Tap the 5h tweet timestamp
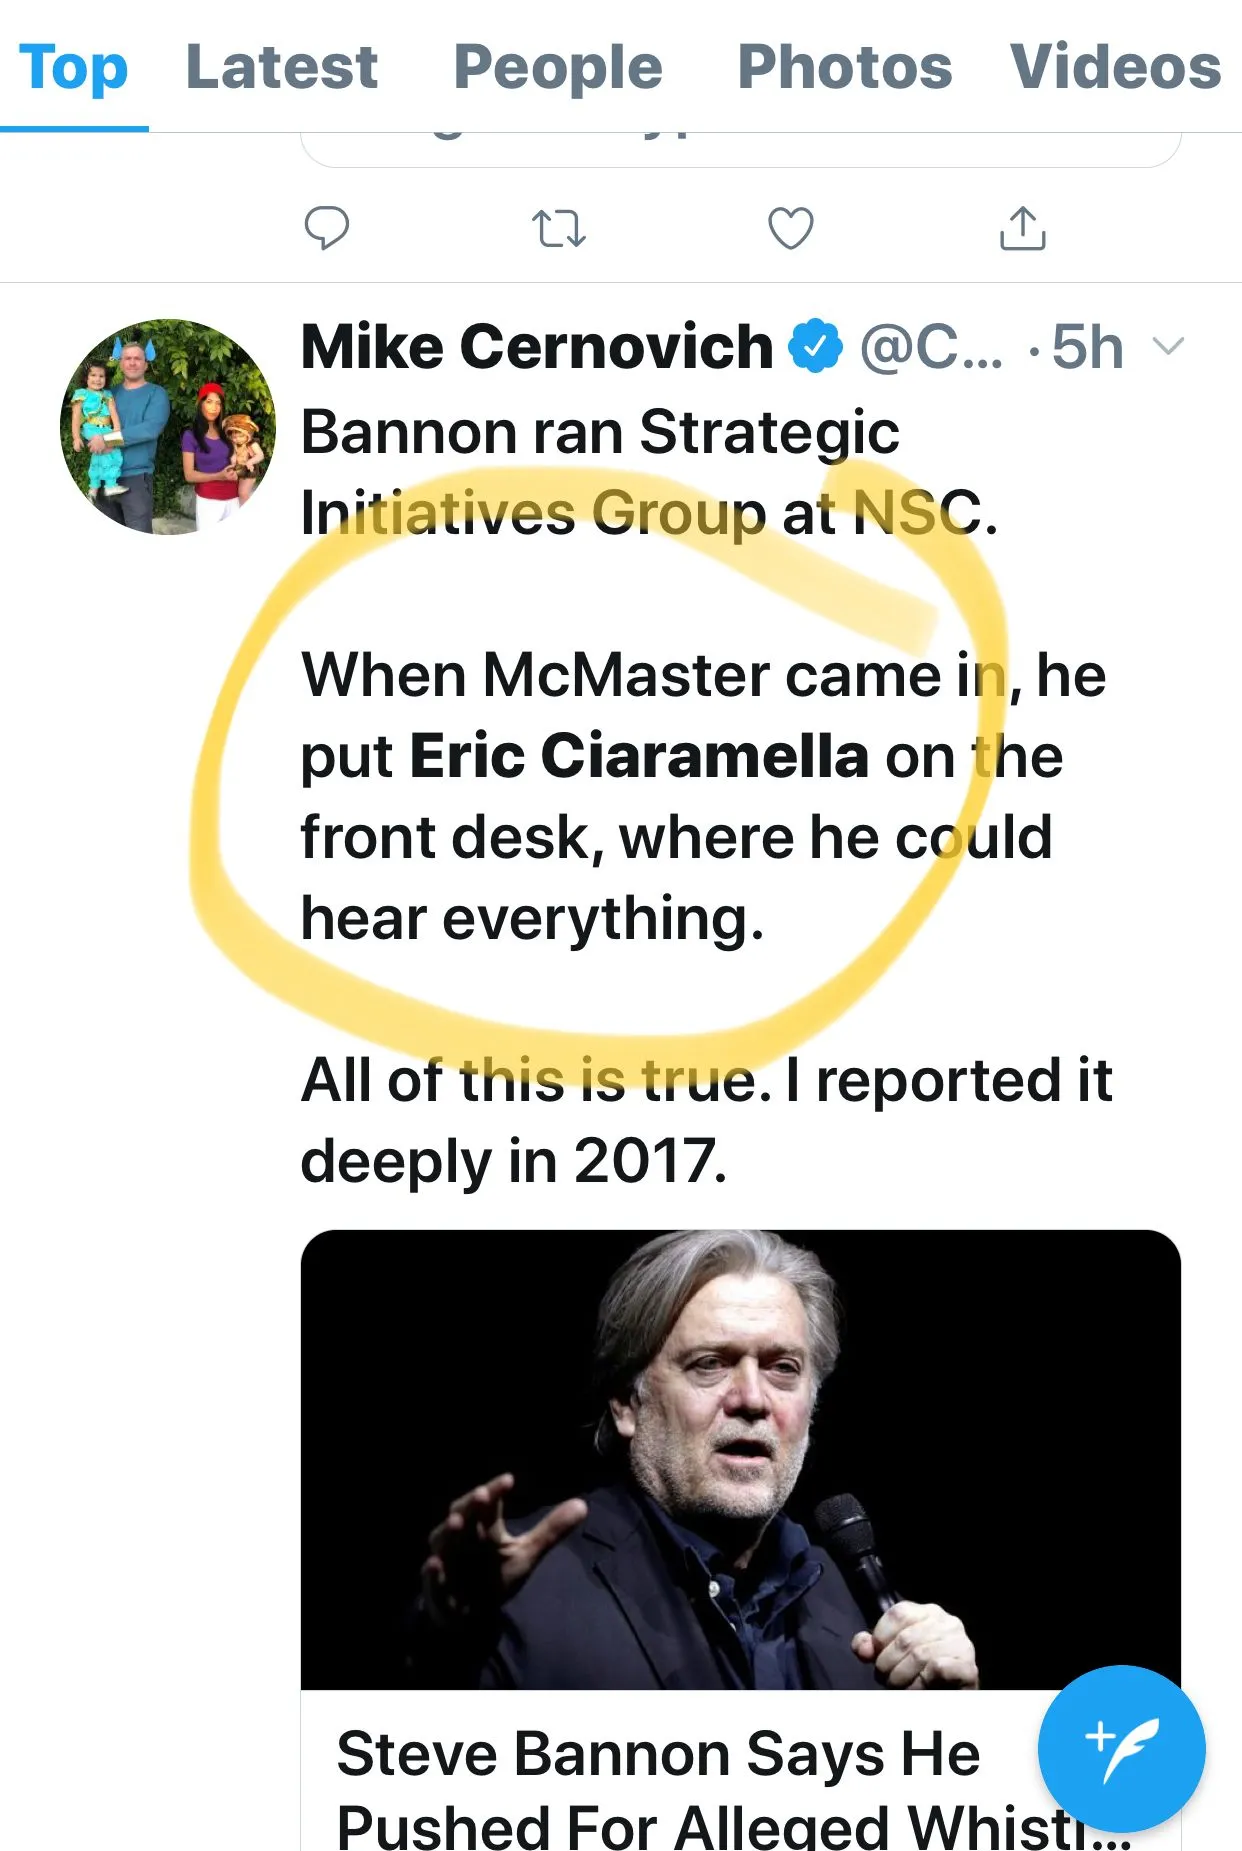 tap(1087, 347)
